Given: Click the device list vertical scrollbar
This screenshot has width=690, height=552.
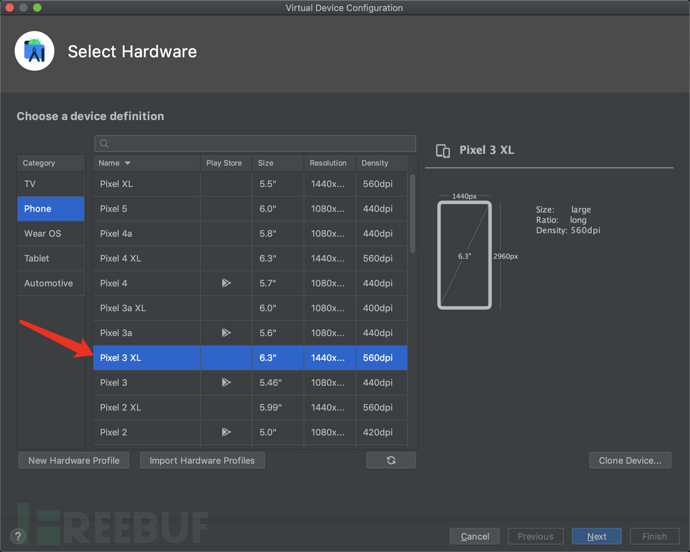Looking at the screenshot, I should point(412,213).
